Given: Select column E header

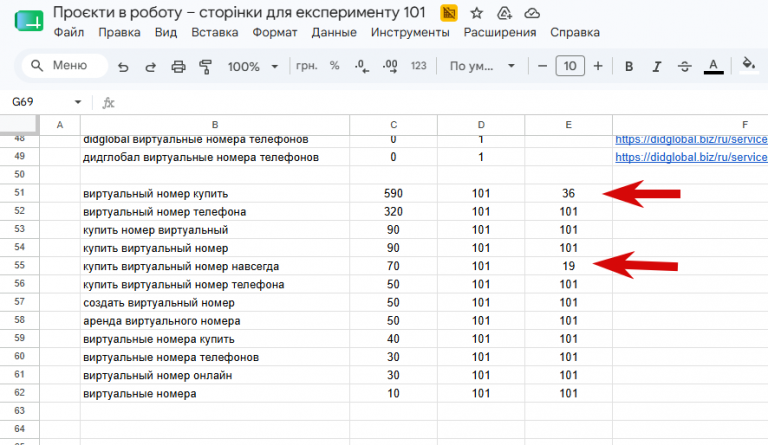Looking at the screenshot, I should point(568,125).
